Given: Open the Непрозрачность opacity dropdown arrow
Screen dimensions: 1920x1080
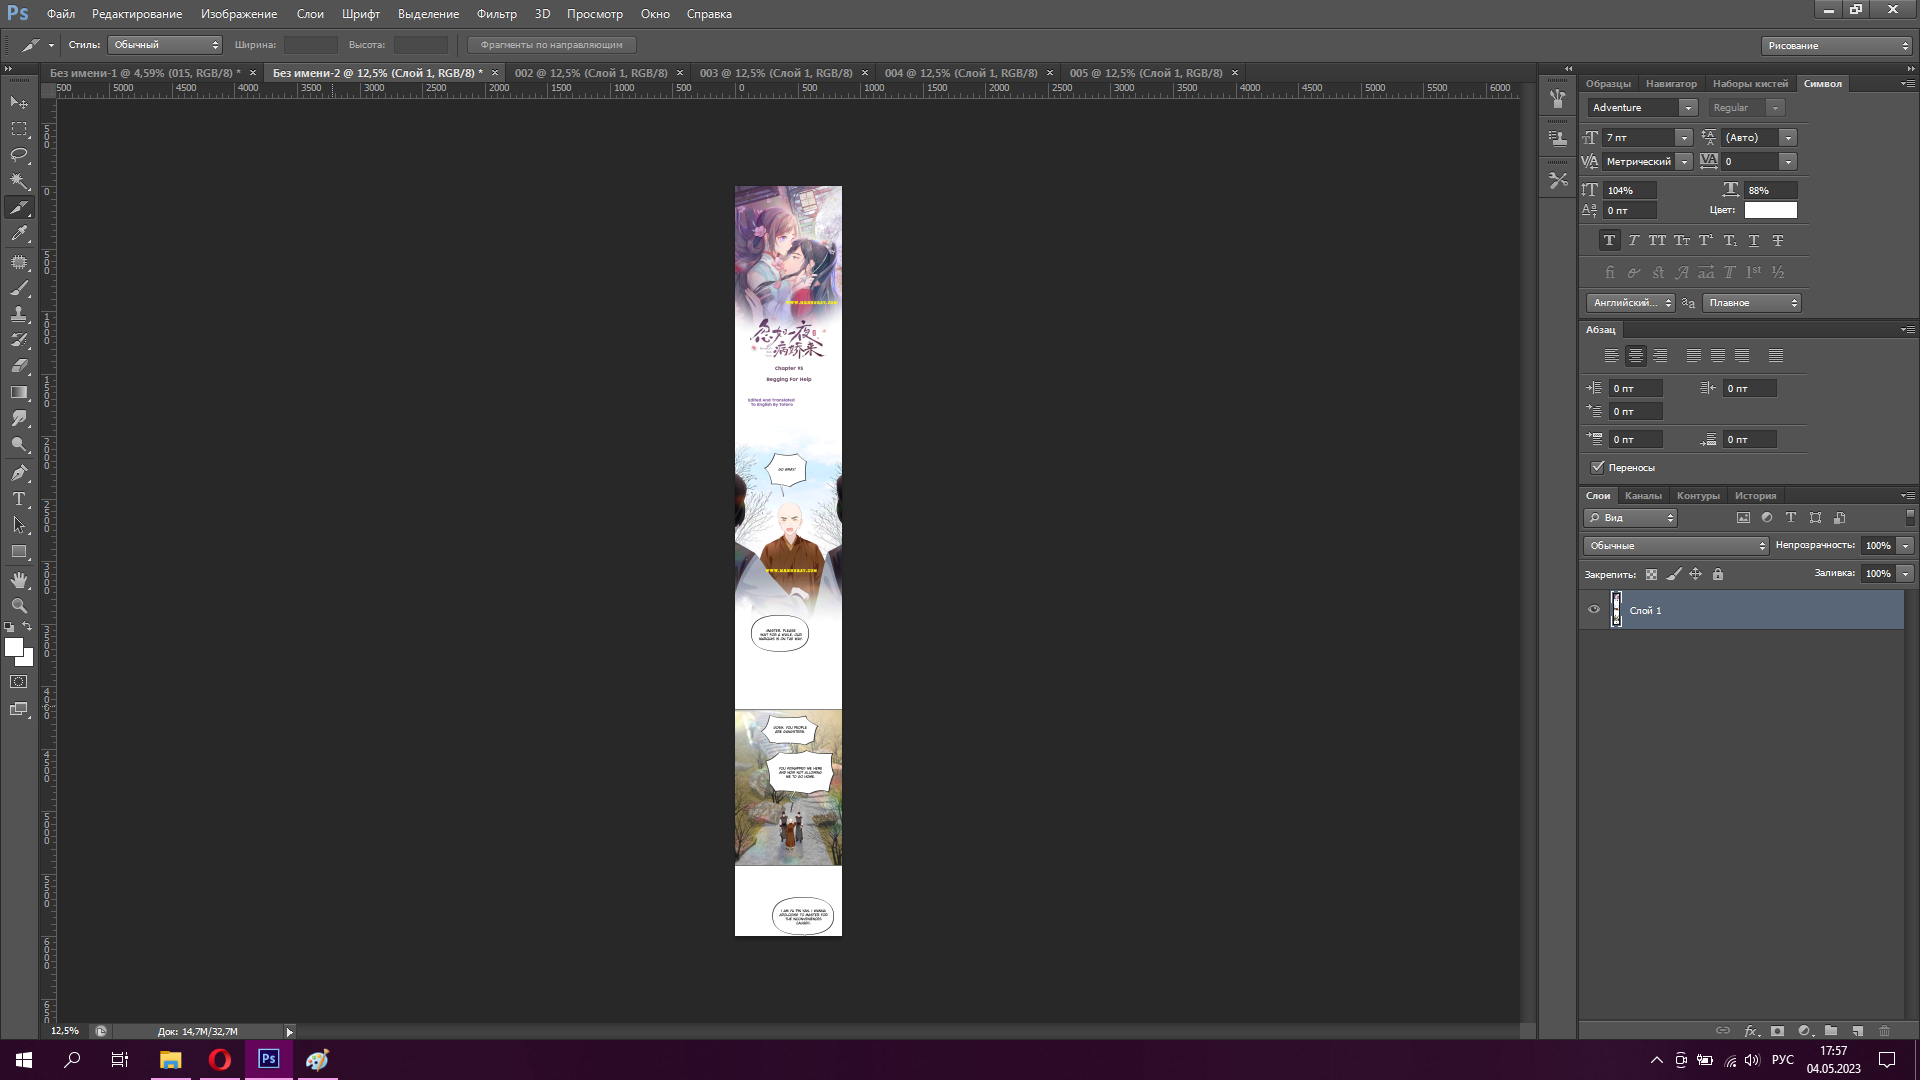Looking at the screenshot, I should click(1906, 546).
